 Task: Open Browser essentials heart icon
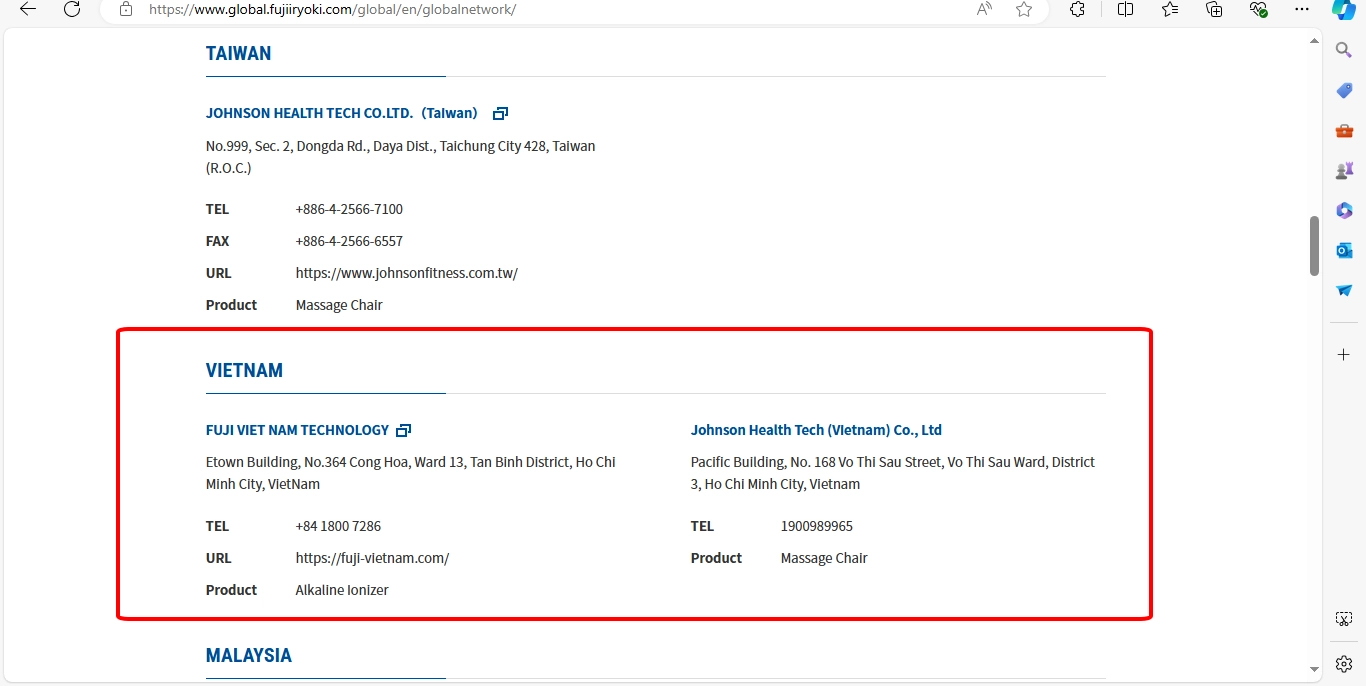click(1258, 9)
